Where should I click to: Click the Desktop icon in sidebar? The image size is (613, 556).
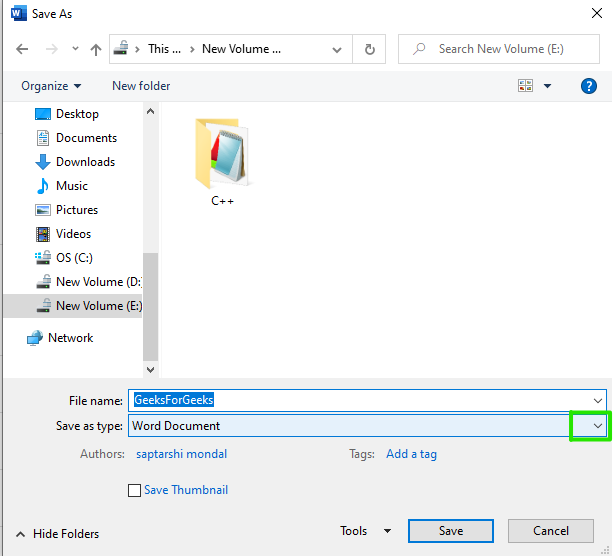43,114
